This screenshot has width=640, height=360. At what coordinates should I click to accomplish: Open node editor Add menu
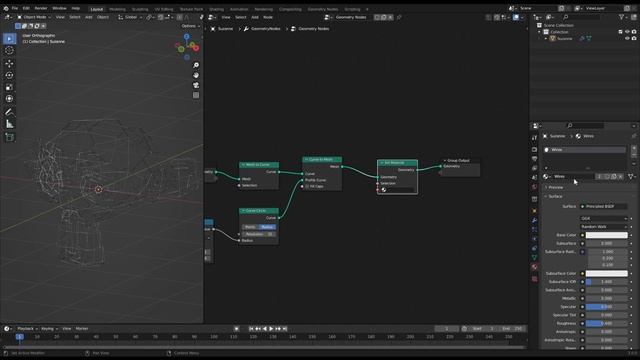pos(255,17)
